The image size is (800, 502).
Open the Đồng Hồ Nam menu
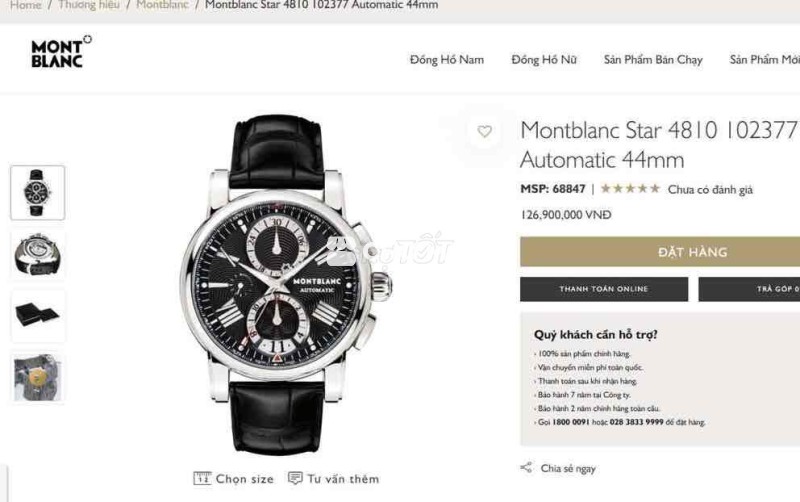click(447, 60)
